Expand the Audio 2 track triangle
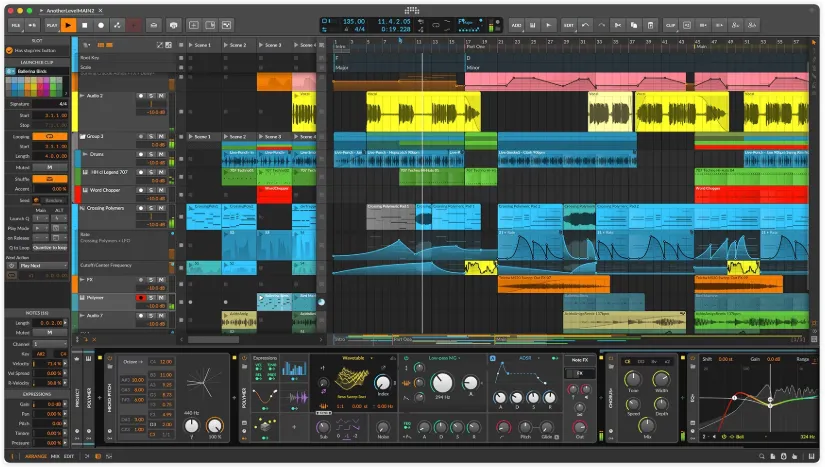Image resolution: width=825 pixels, height=467 pixels. click(x=82, y=96)
